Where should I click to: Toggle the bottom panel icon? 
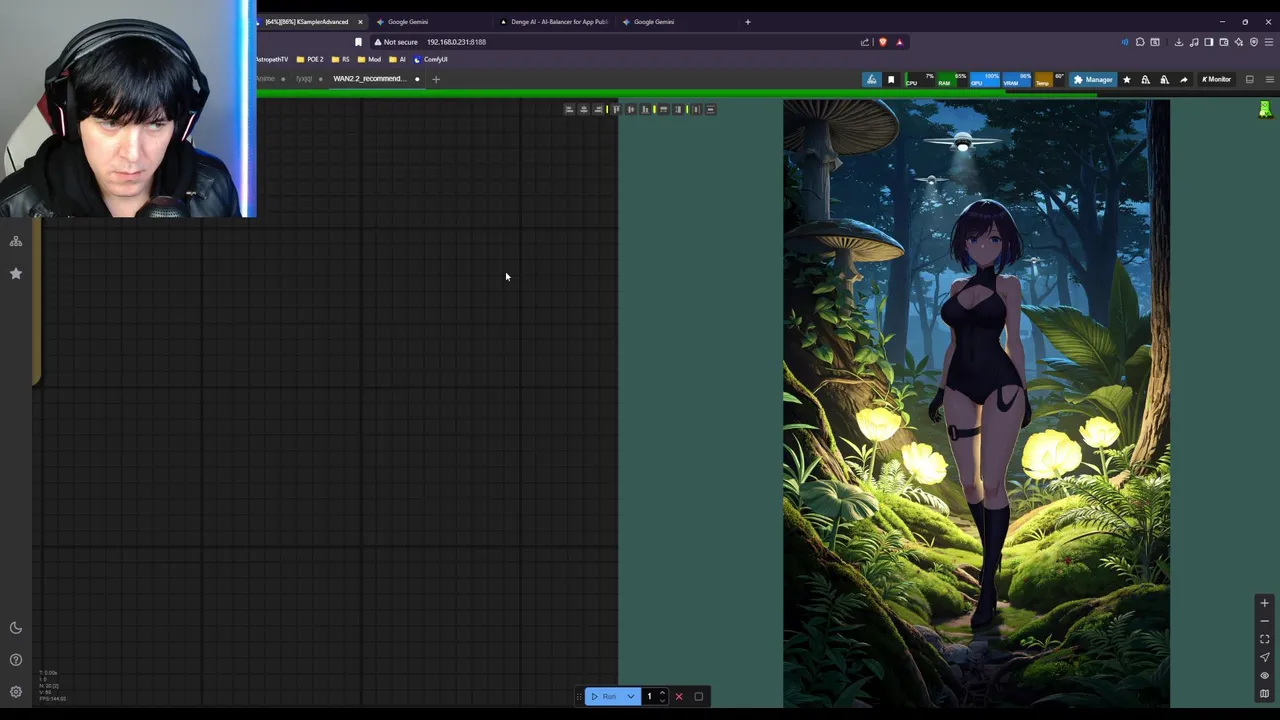tap(1249, 80)
